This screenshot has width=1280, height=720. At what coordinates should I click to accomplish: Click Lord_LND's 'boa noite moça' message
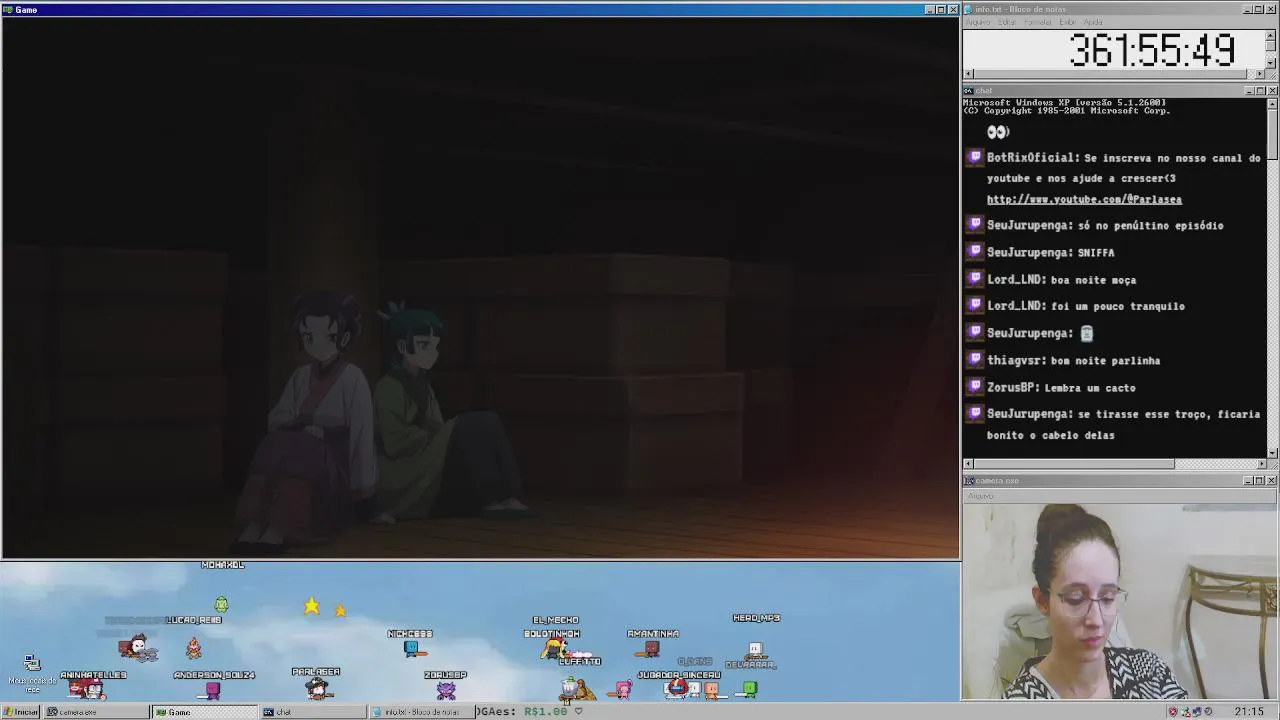(1093, 280)
